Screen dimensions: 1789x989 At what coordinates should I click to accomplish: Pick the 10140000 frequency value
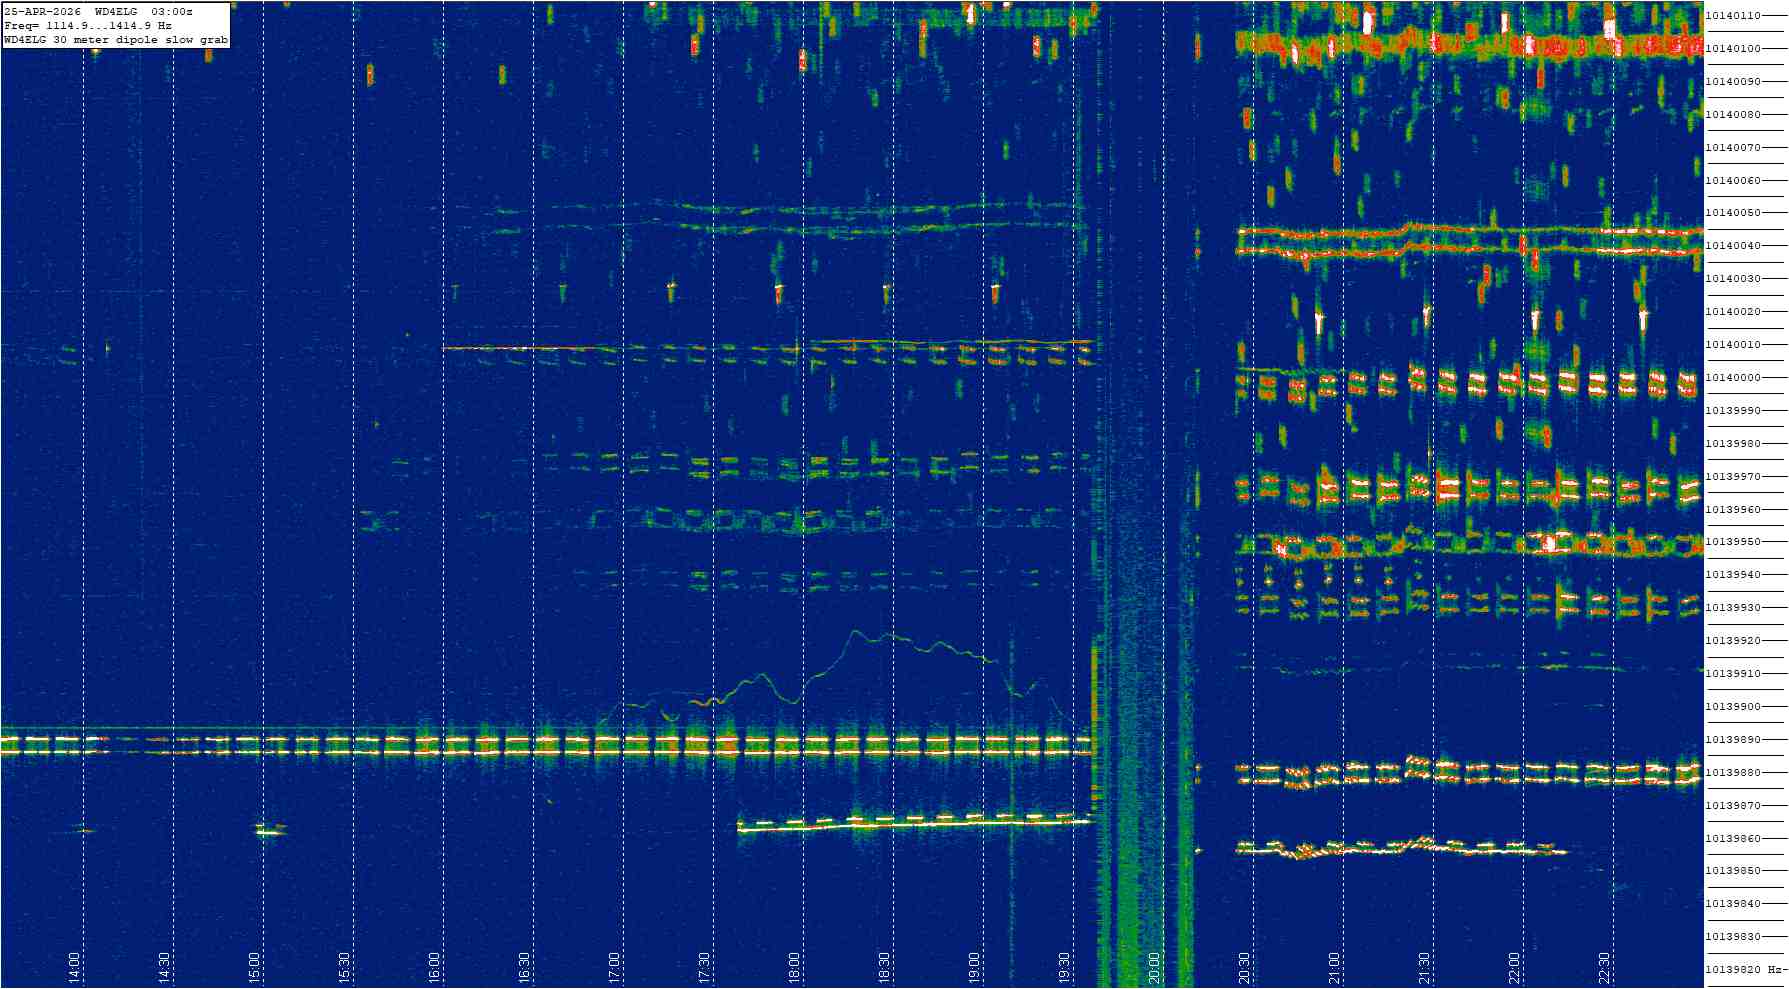(x=1733, y=378)
